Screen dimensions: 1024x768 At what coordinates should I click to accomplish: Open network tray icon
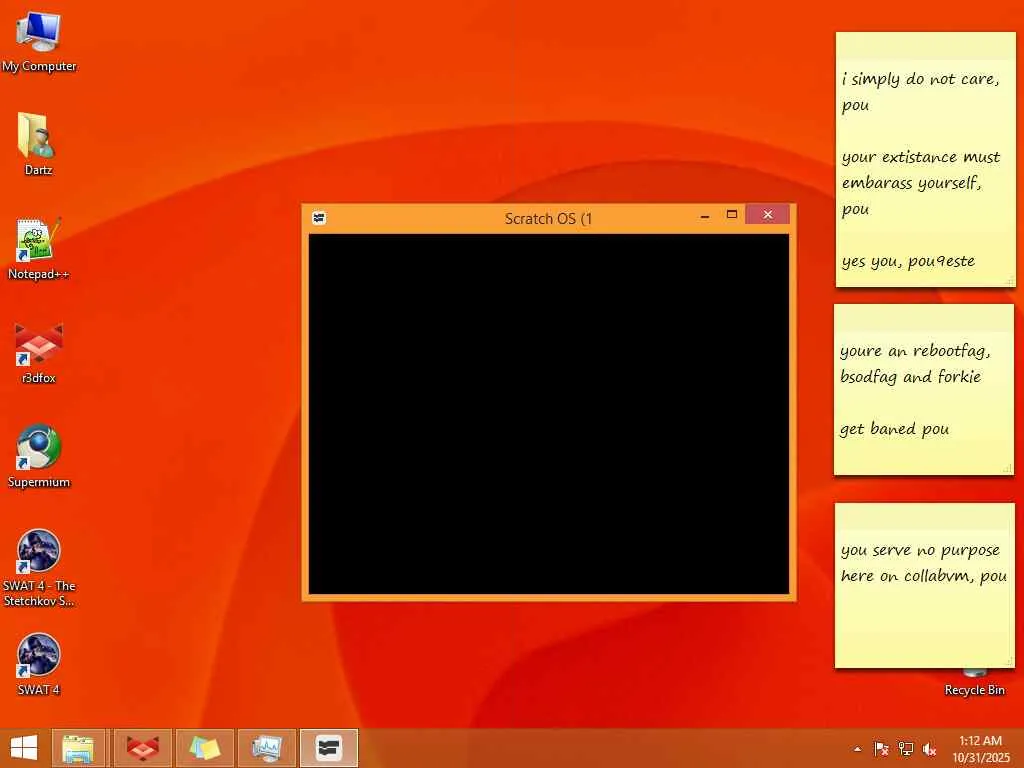click(x=905, y=749)
